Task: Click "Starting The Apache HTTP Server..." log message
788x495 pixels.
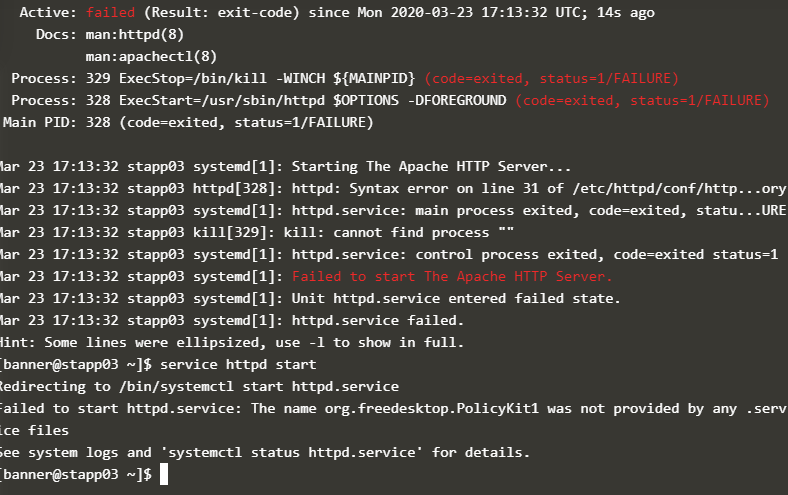Action: [431, 166]
